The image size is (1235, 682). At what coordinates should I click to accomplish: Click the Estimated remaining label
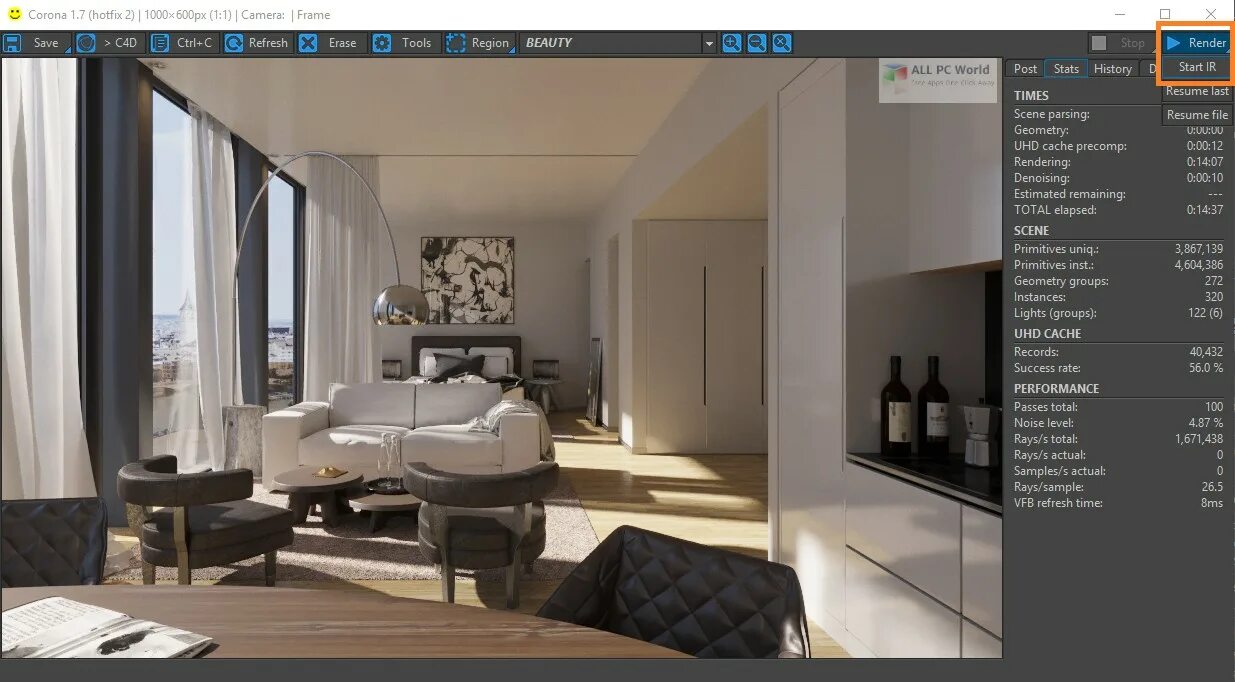click(1069, 194)
